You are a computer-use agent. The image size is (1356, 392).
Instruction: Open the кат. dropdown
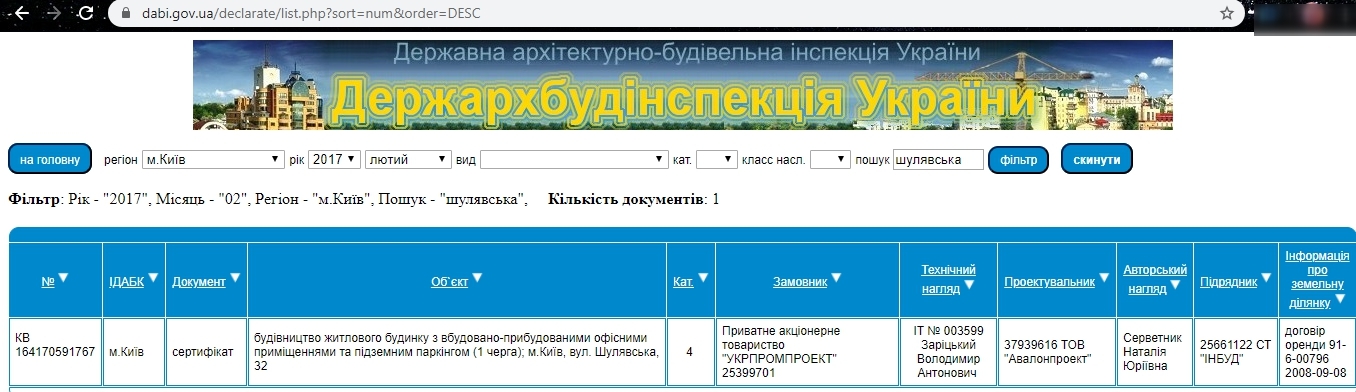coord(717,160)
